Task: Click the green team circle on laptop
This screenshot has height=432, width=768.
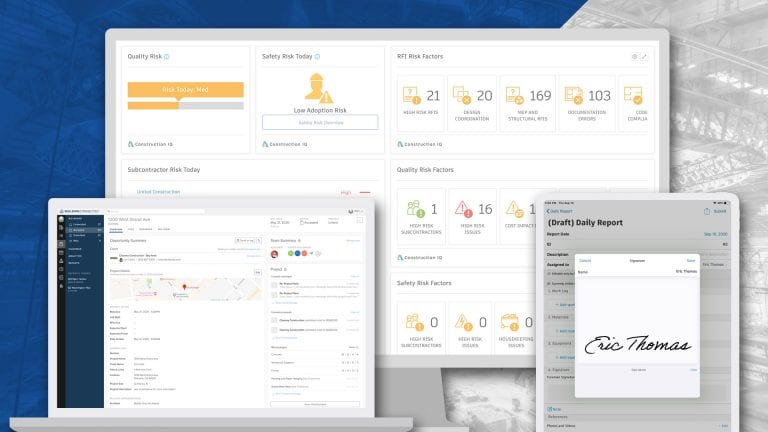Action: click(x=290, y=253)
